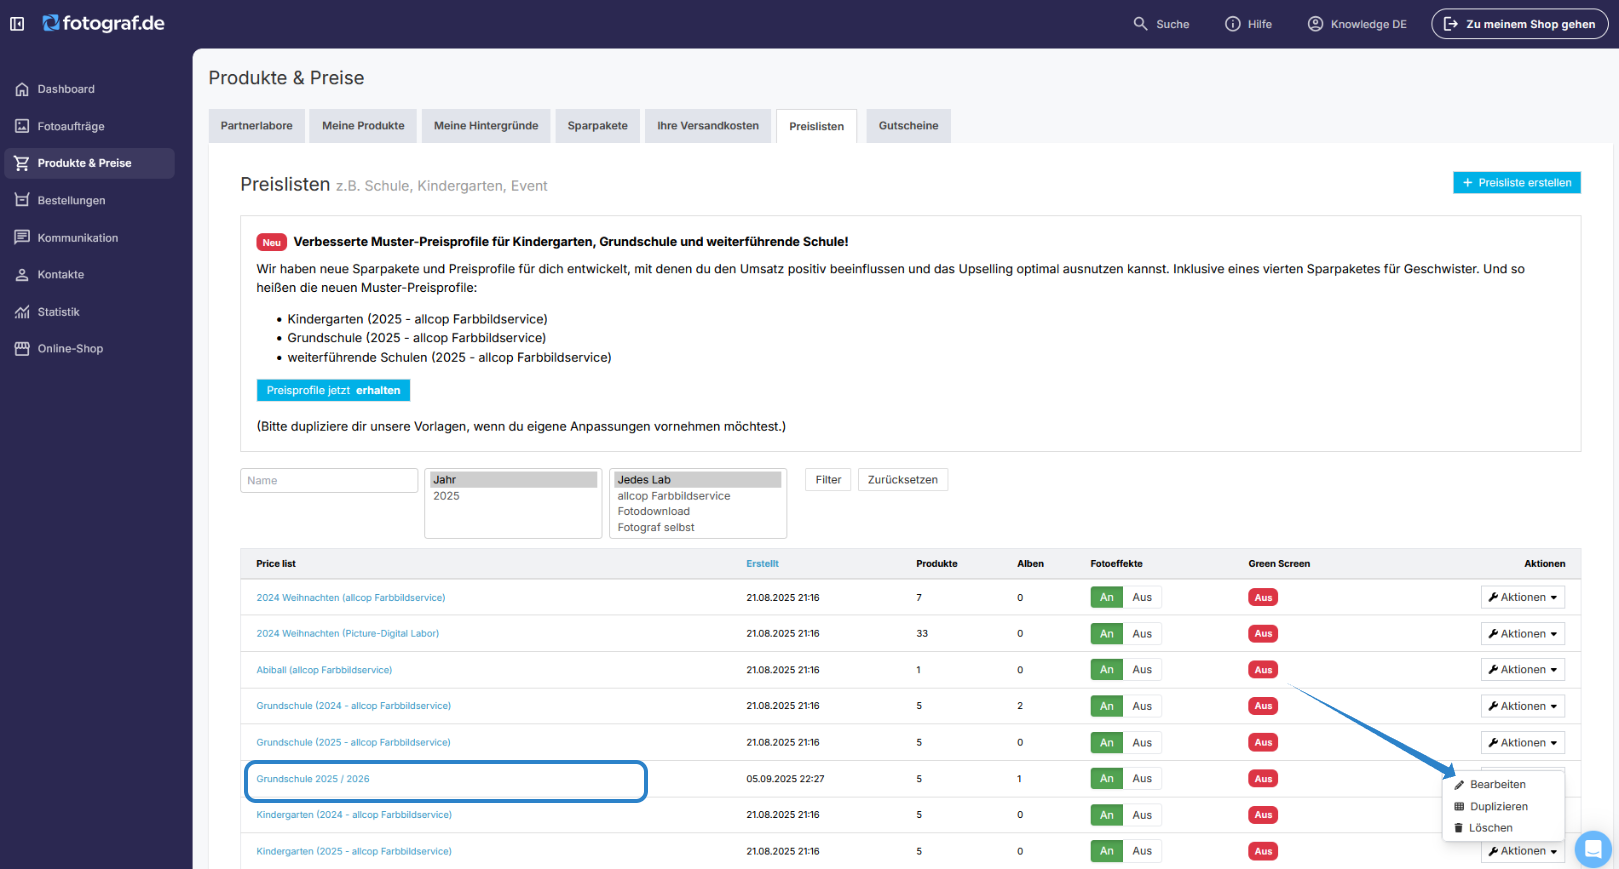Open the Fotoaufträge image icon
The width and height of the screenshot is (1619, 869).
click(22, 126)
